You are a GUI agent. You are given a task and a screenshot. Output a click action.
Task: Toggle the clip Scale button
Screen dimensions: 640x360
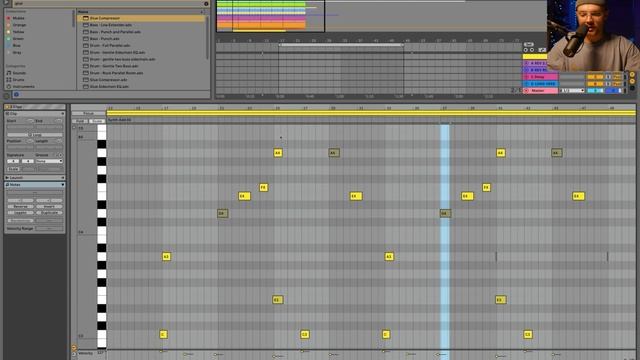point(13,169)
